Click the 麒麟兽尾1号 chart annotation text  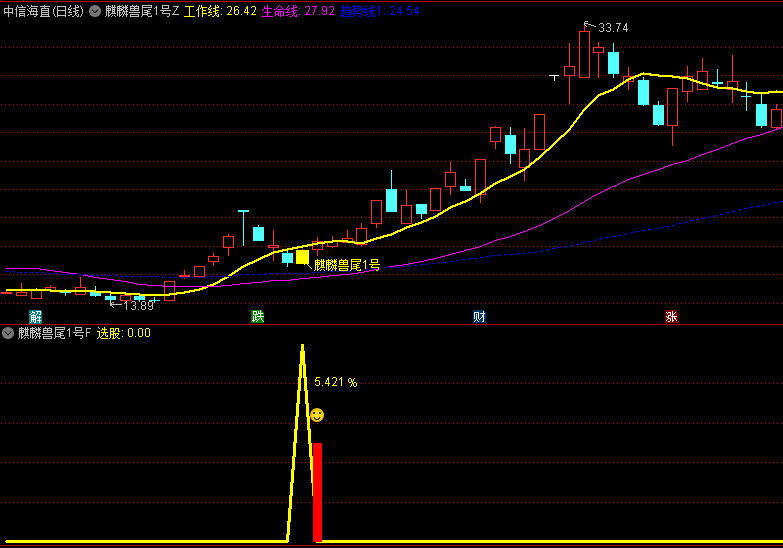tap(347, 265)
